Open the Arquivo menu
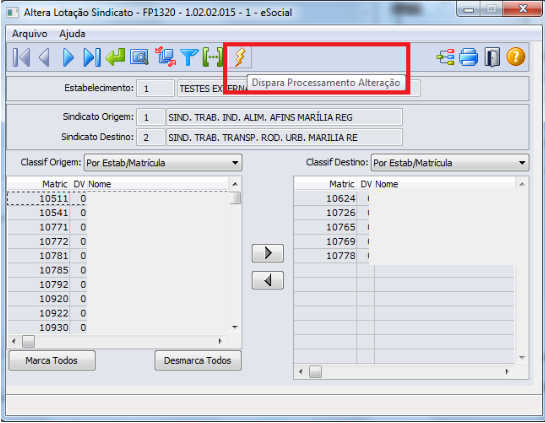The image size is (545, 423). tap(30, 34)
